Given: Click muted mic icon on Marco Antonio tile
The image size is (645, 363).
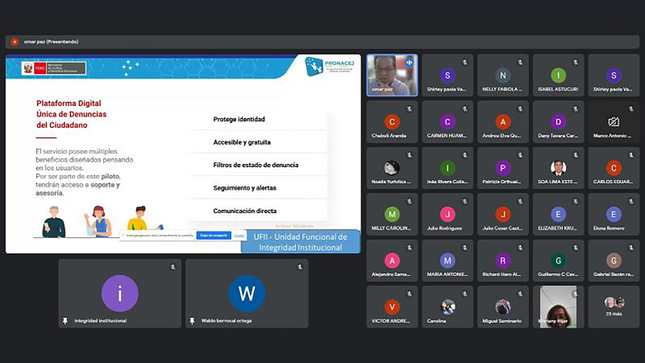Looking at the screenshot, I should (x=631, y=109).
